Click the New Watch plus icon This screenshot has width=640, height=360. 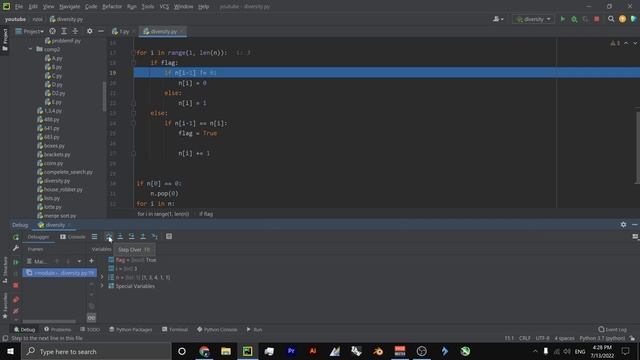91,261
